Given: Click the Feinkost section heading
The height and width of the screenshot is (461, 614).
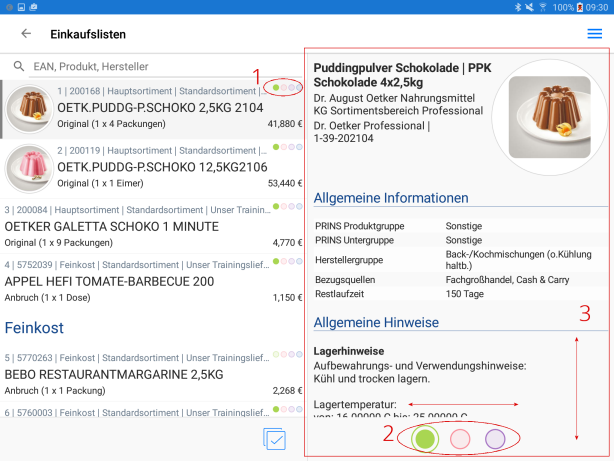Looking at the screenshot, I should click(x=34, y=328).
